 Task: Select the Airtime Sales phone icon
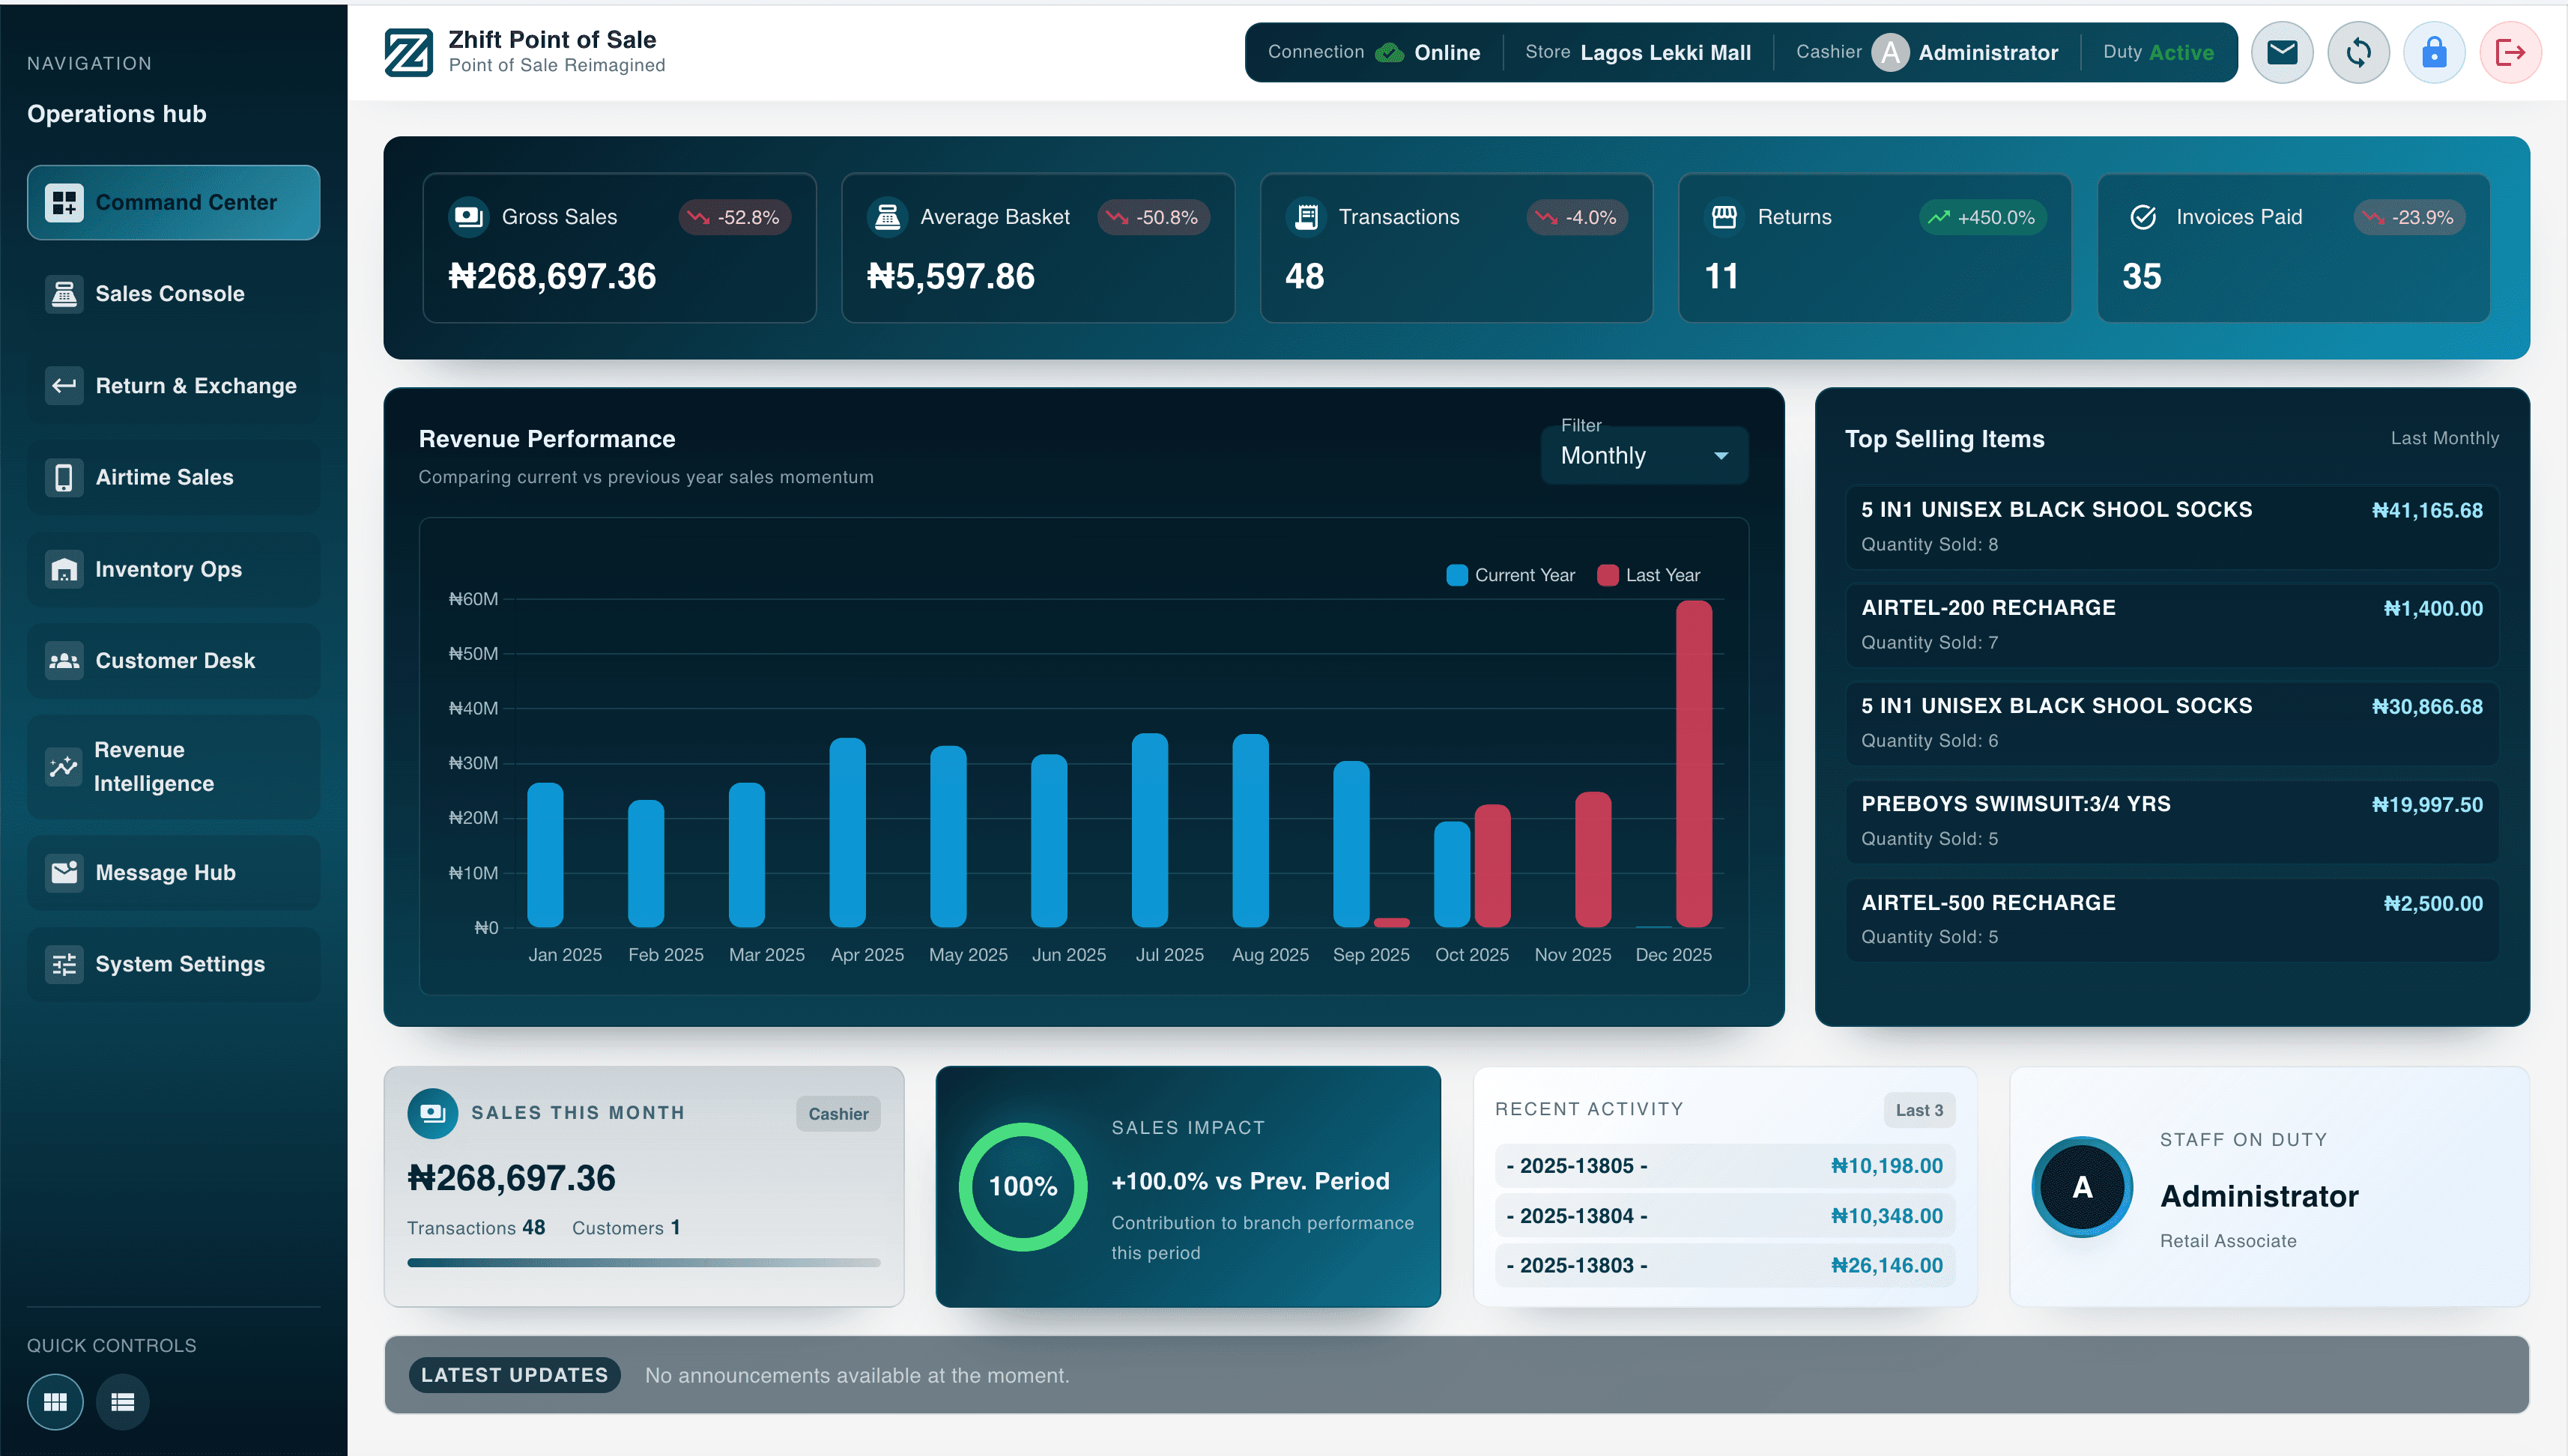point(64,477)
